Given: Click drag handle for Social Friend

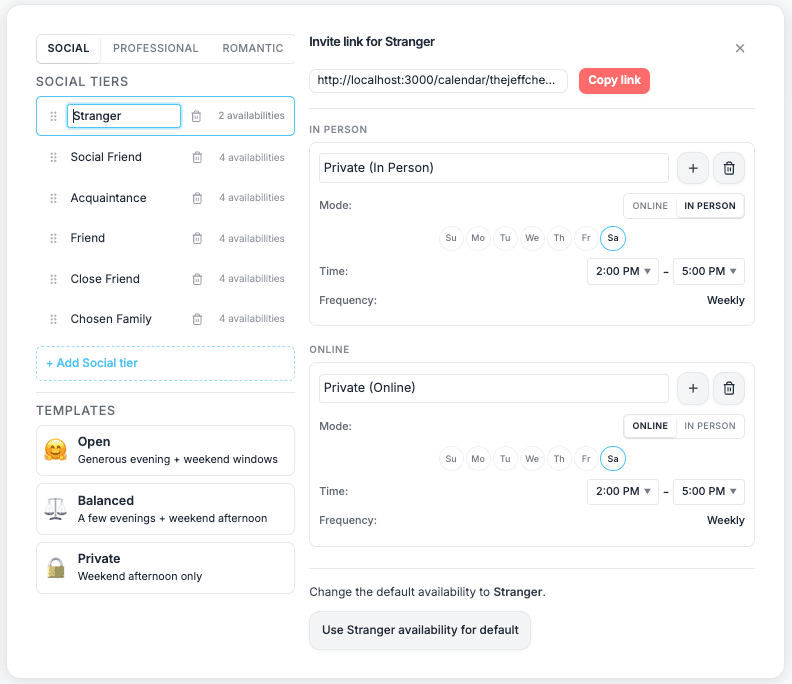Looking at the screenshot, I should (54, 158).
